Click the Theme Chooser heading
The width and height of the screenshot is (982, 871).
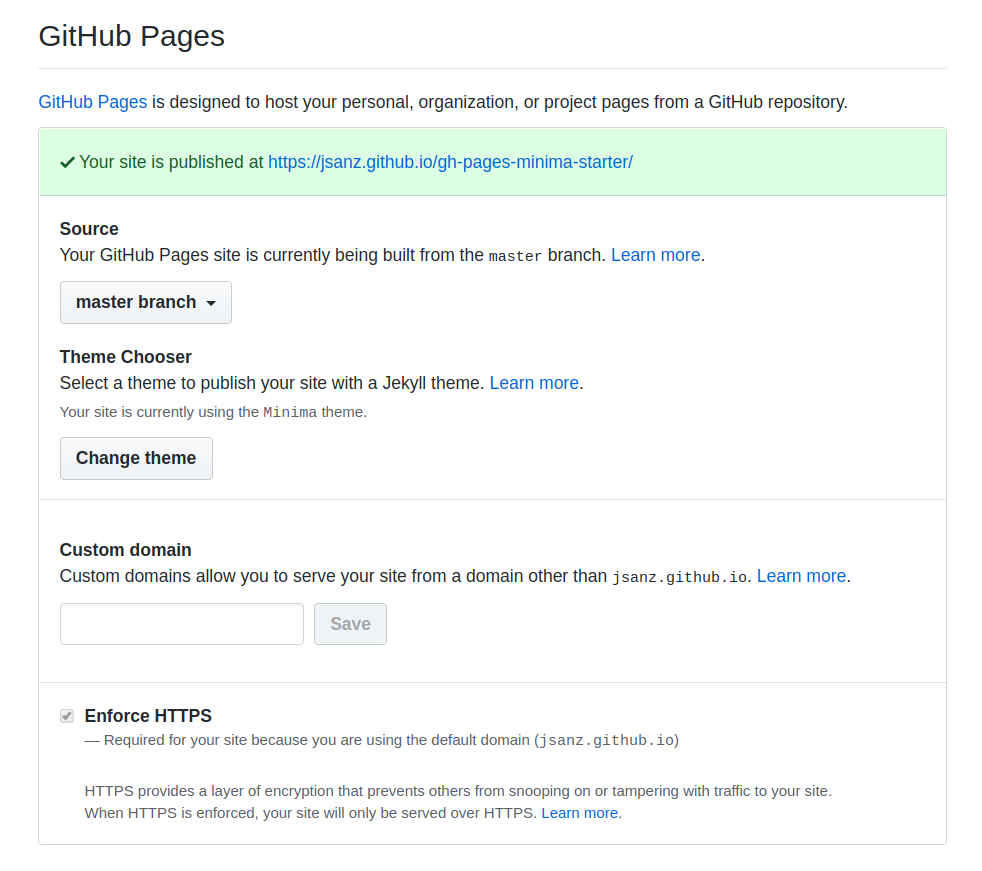pos(126,357)
